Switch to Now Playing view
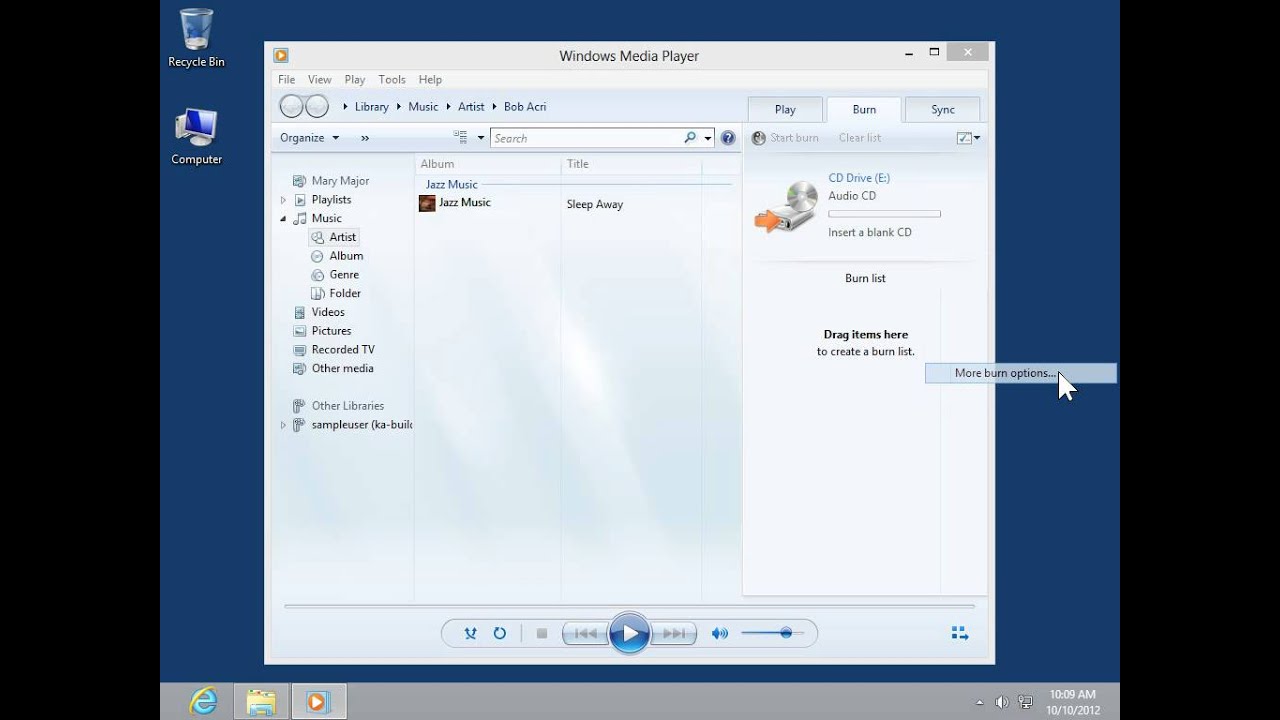 [x=959, y=633]
